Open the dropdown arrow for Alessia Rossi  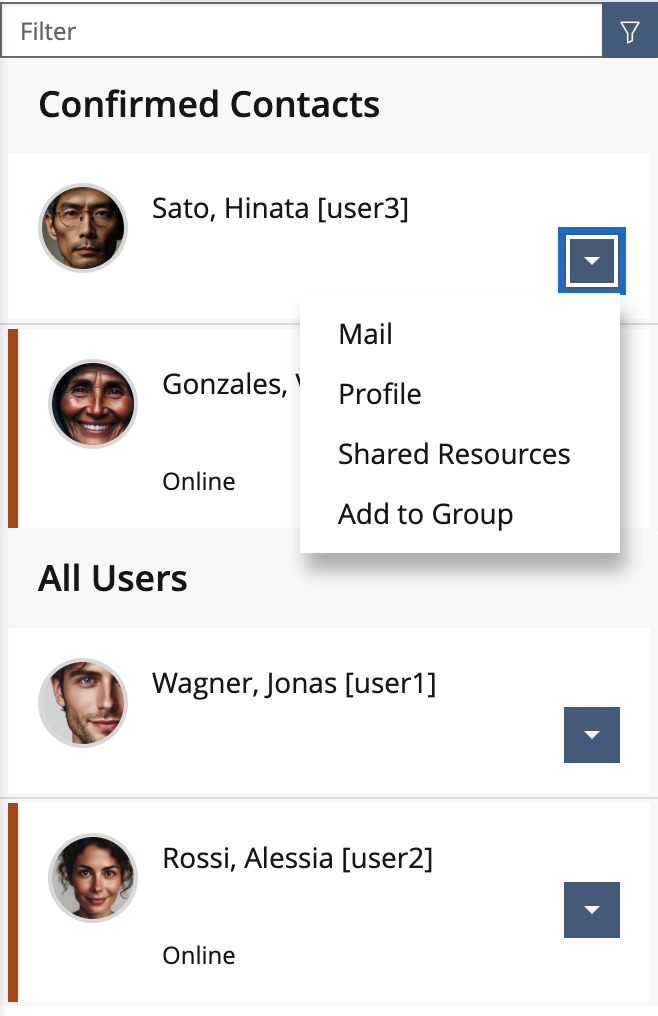[592, 909]
